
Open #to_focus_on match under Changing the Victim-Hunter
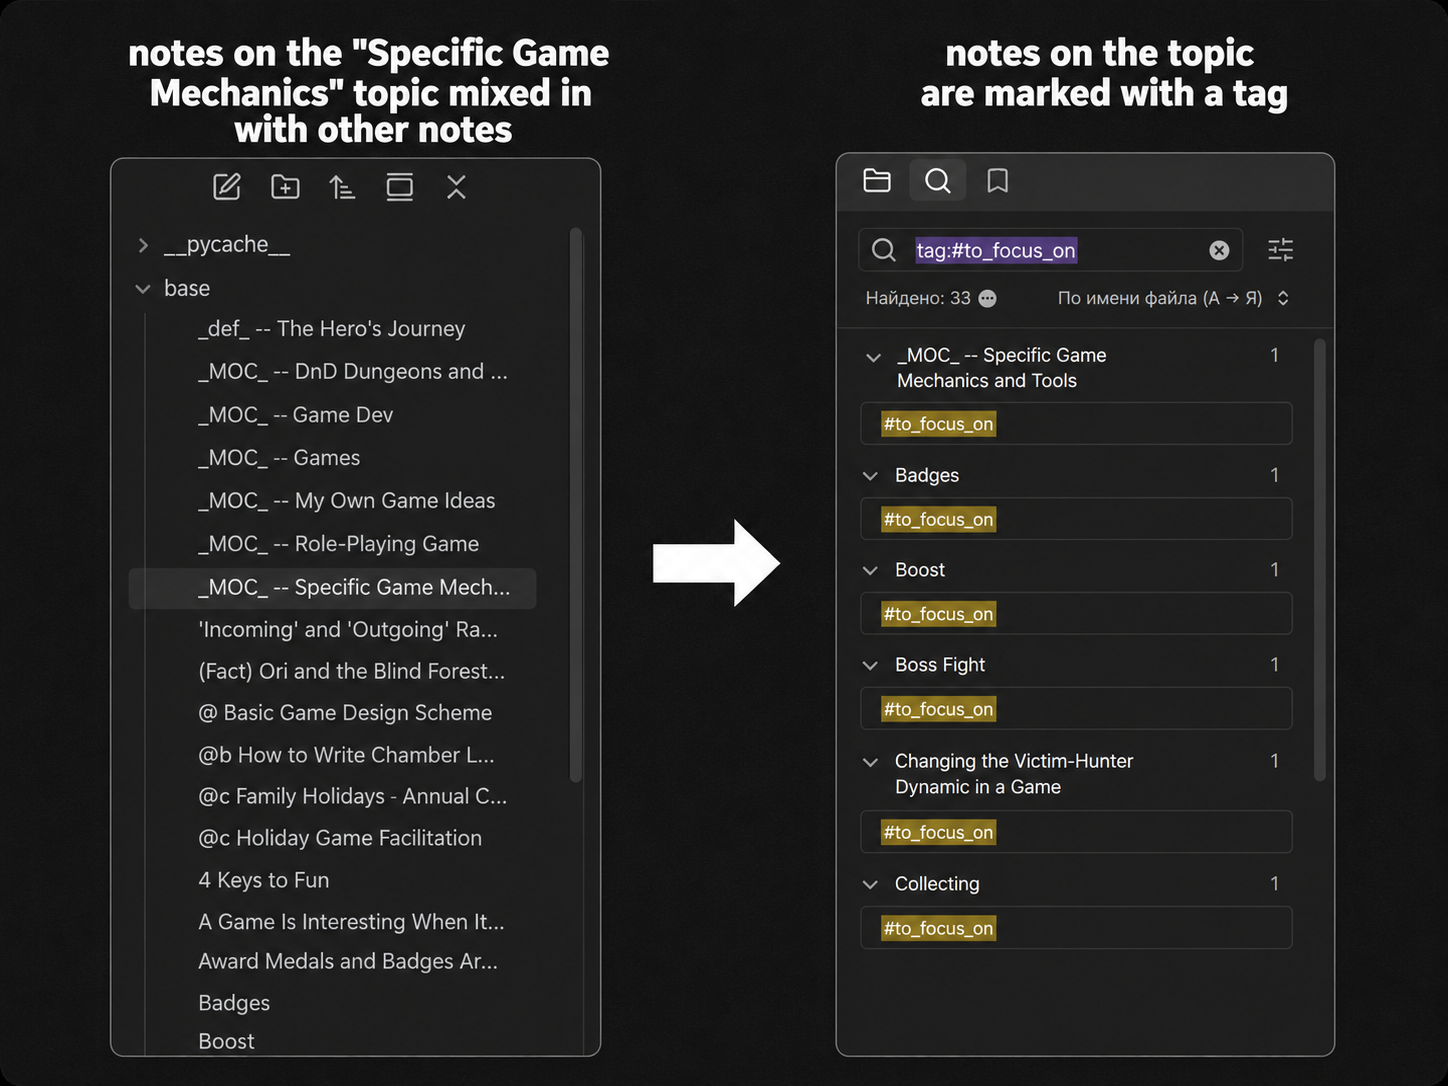point(1076,832)
